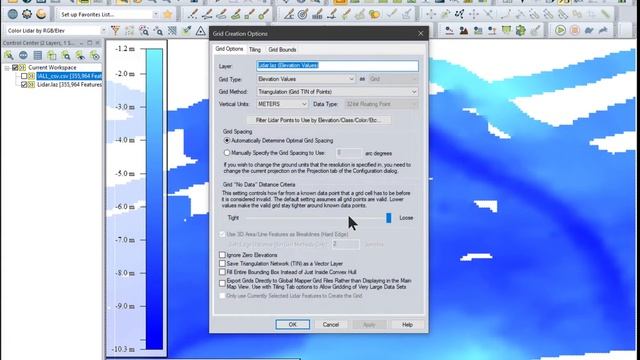
Task: Select Manually Specify the Grid Spacing option
Action: (x=227, y=153)
